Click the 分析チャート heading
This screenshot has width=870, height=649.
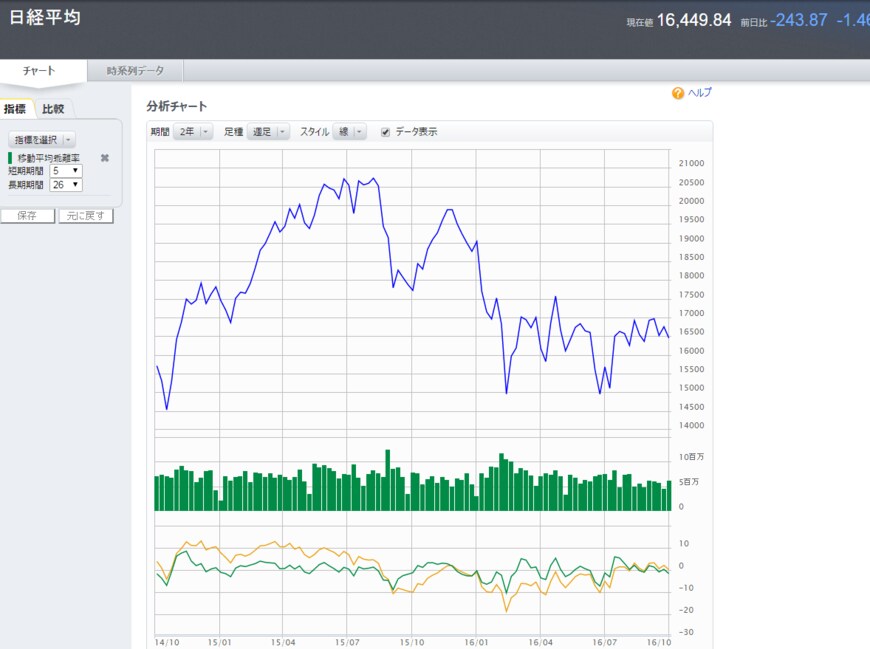176,106
